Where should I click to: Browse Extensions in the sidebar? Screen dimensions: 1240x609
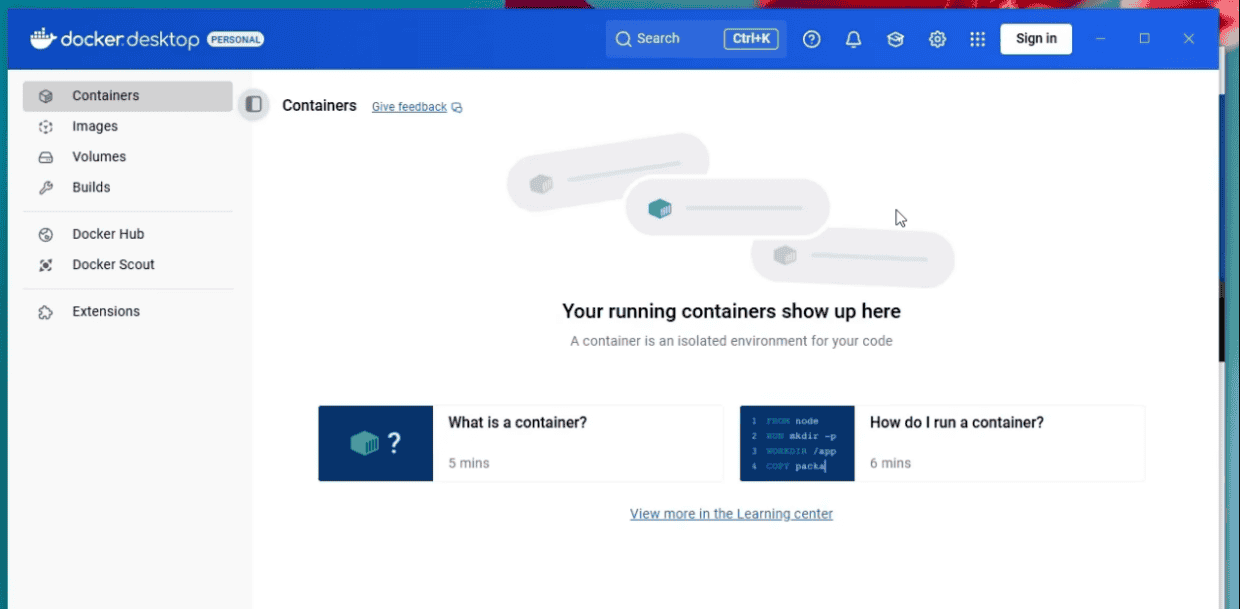[106, 311]
